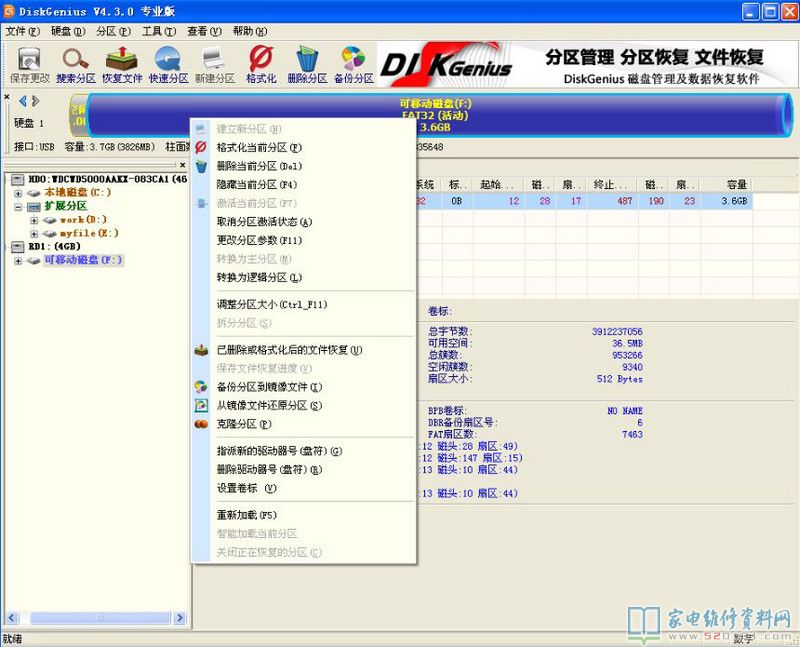Click the 删除分区 delete partition toolbar icon
Image resolution: width=800 pixels, height=647 pixels.
point(307,65)
